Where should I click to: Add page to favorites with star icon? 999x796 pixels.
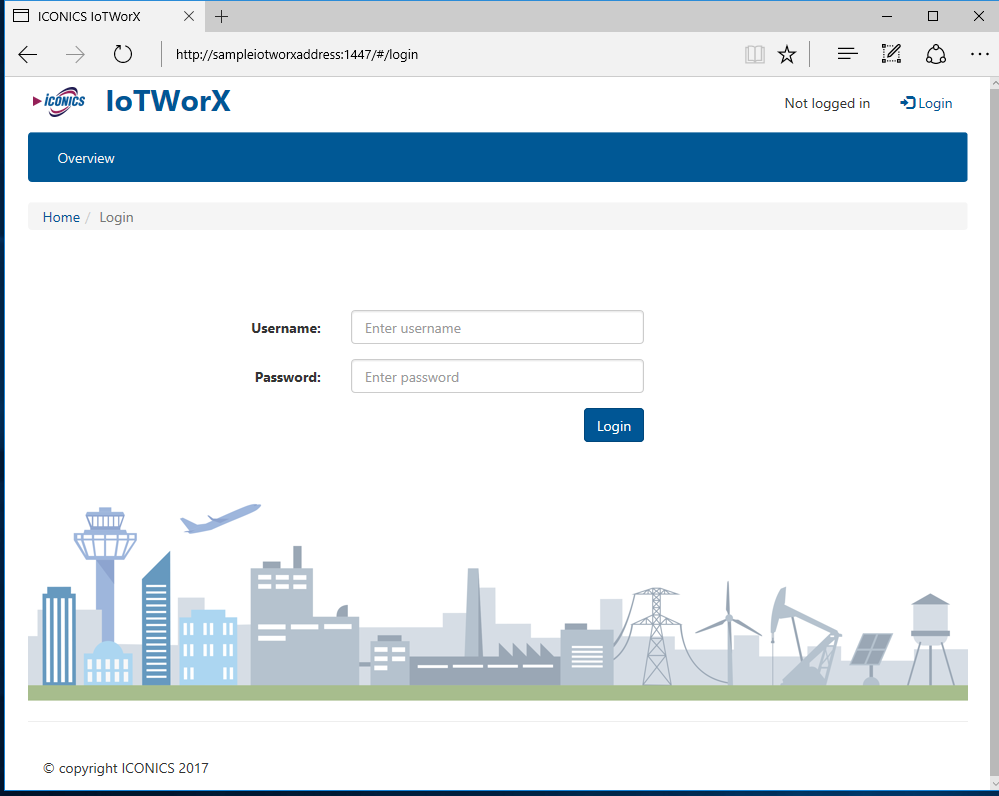pyautogui.click(x=787, y=54)
